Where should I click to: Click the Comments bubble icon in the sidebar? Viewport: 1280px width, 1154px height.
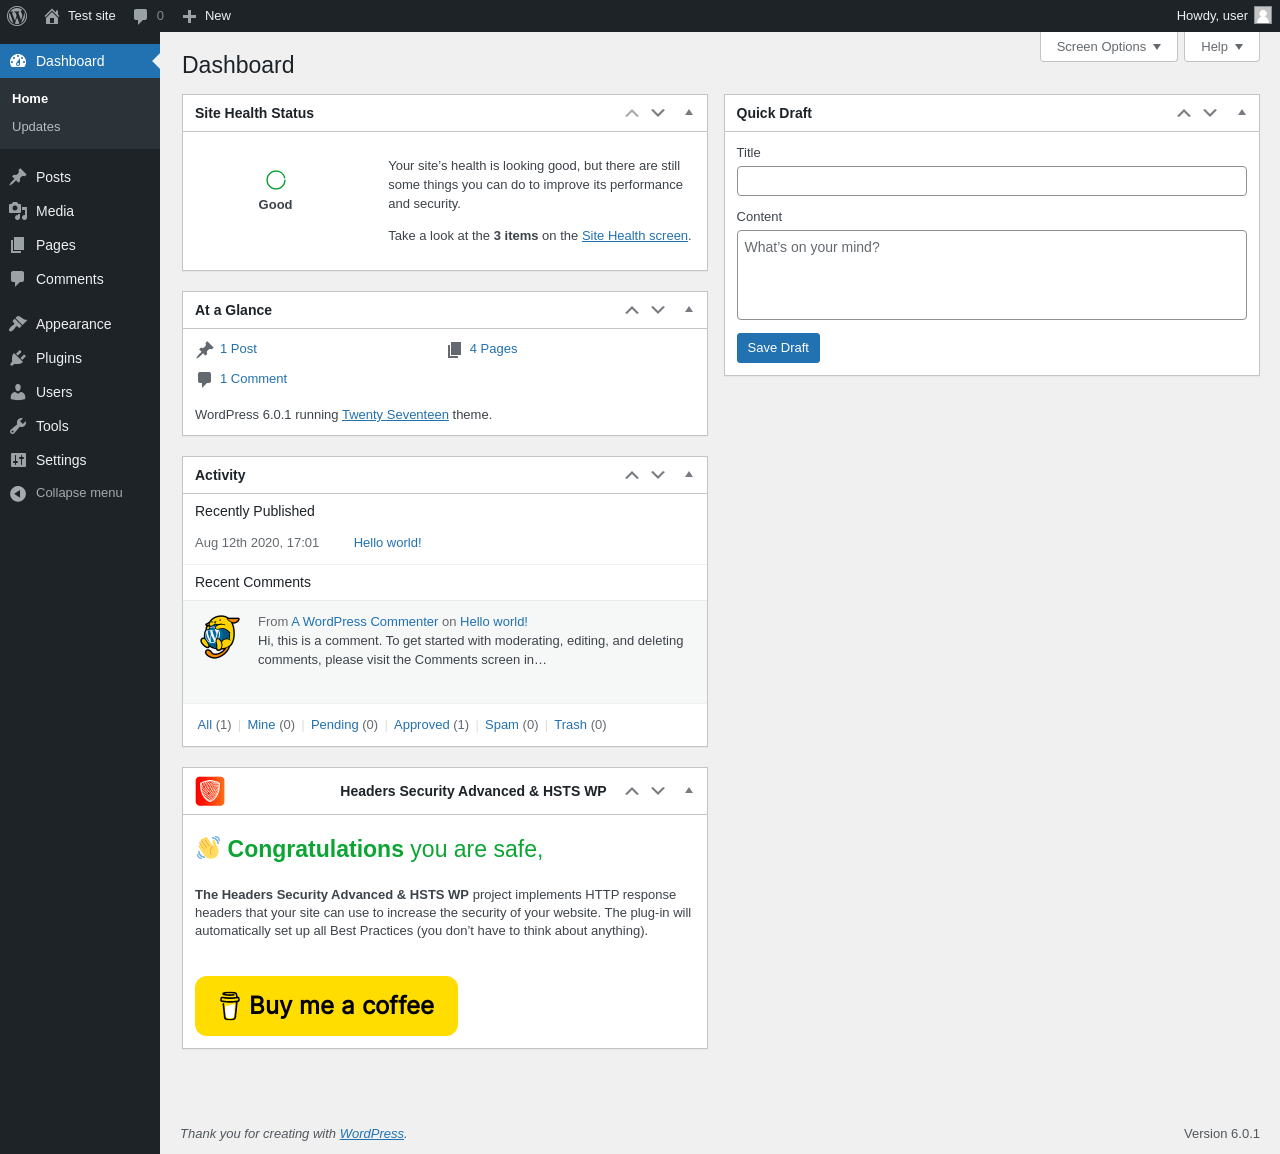tap(18, 279)
